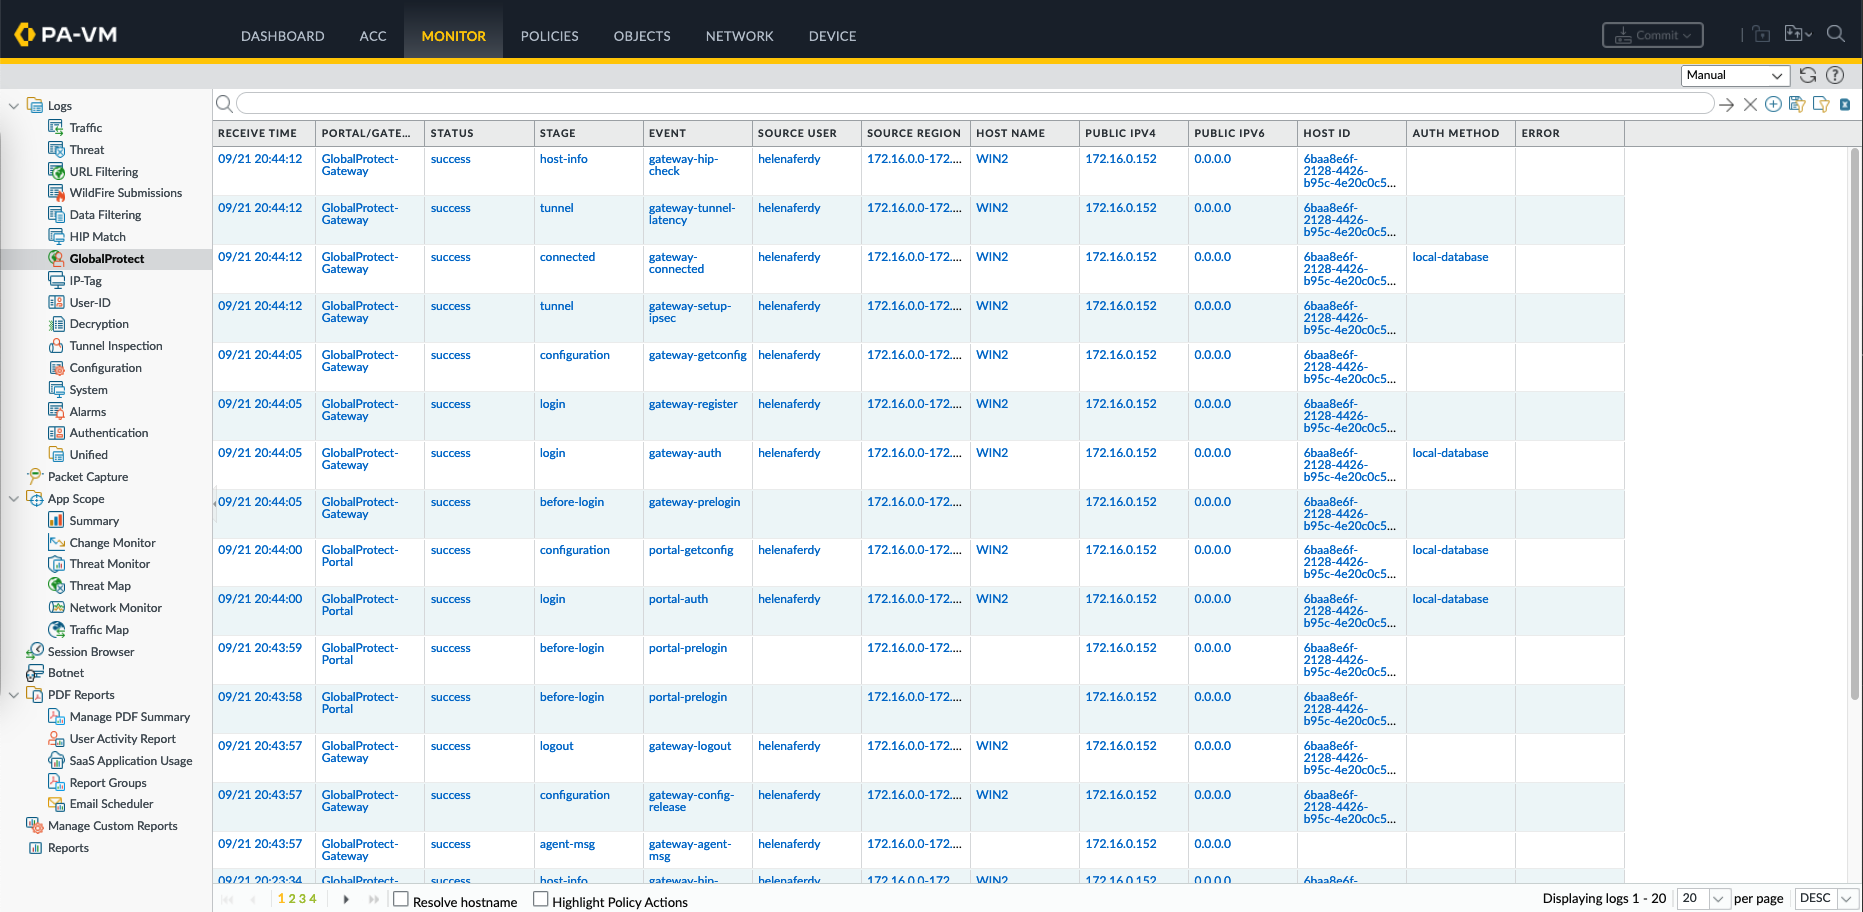This screenshot has width=1863, height=912.
Task: Open the help icon
Action: click(1835, 75)
